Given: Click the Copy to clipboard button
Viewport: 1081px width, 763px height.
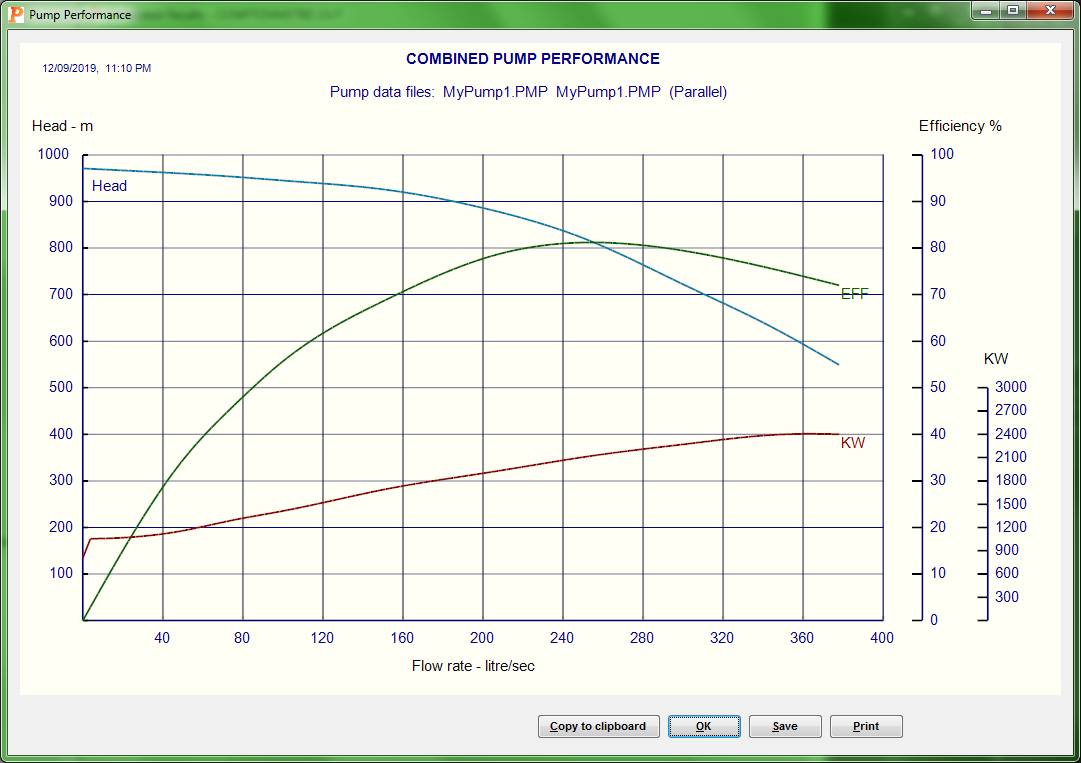Looking at the screenshot, I should [598, 726].
